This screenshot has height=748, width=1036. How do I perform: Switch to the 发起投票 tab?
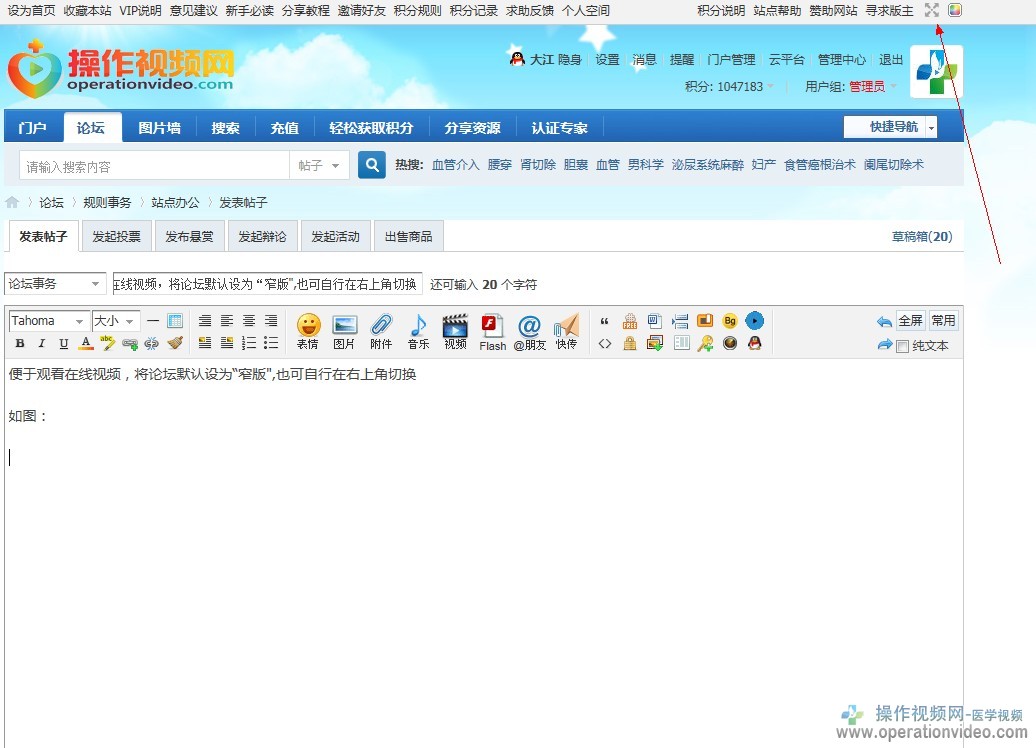(116, 237)
